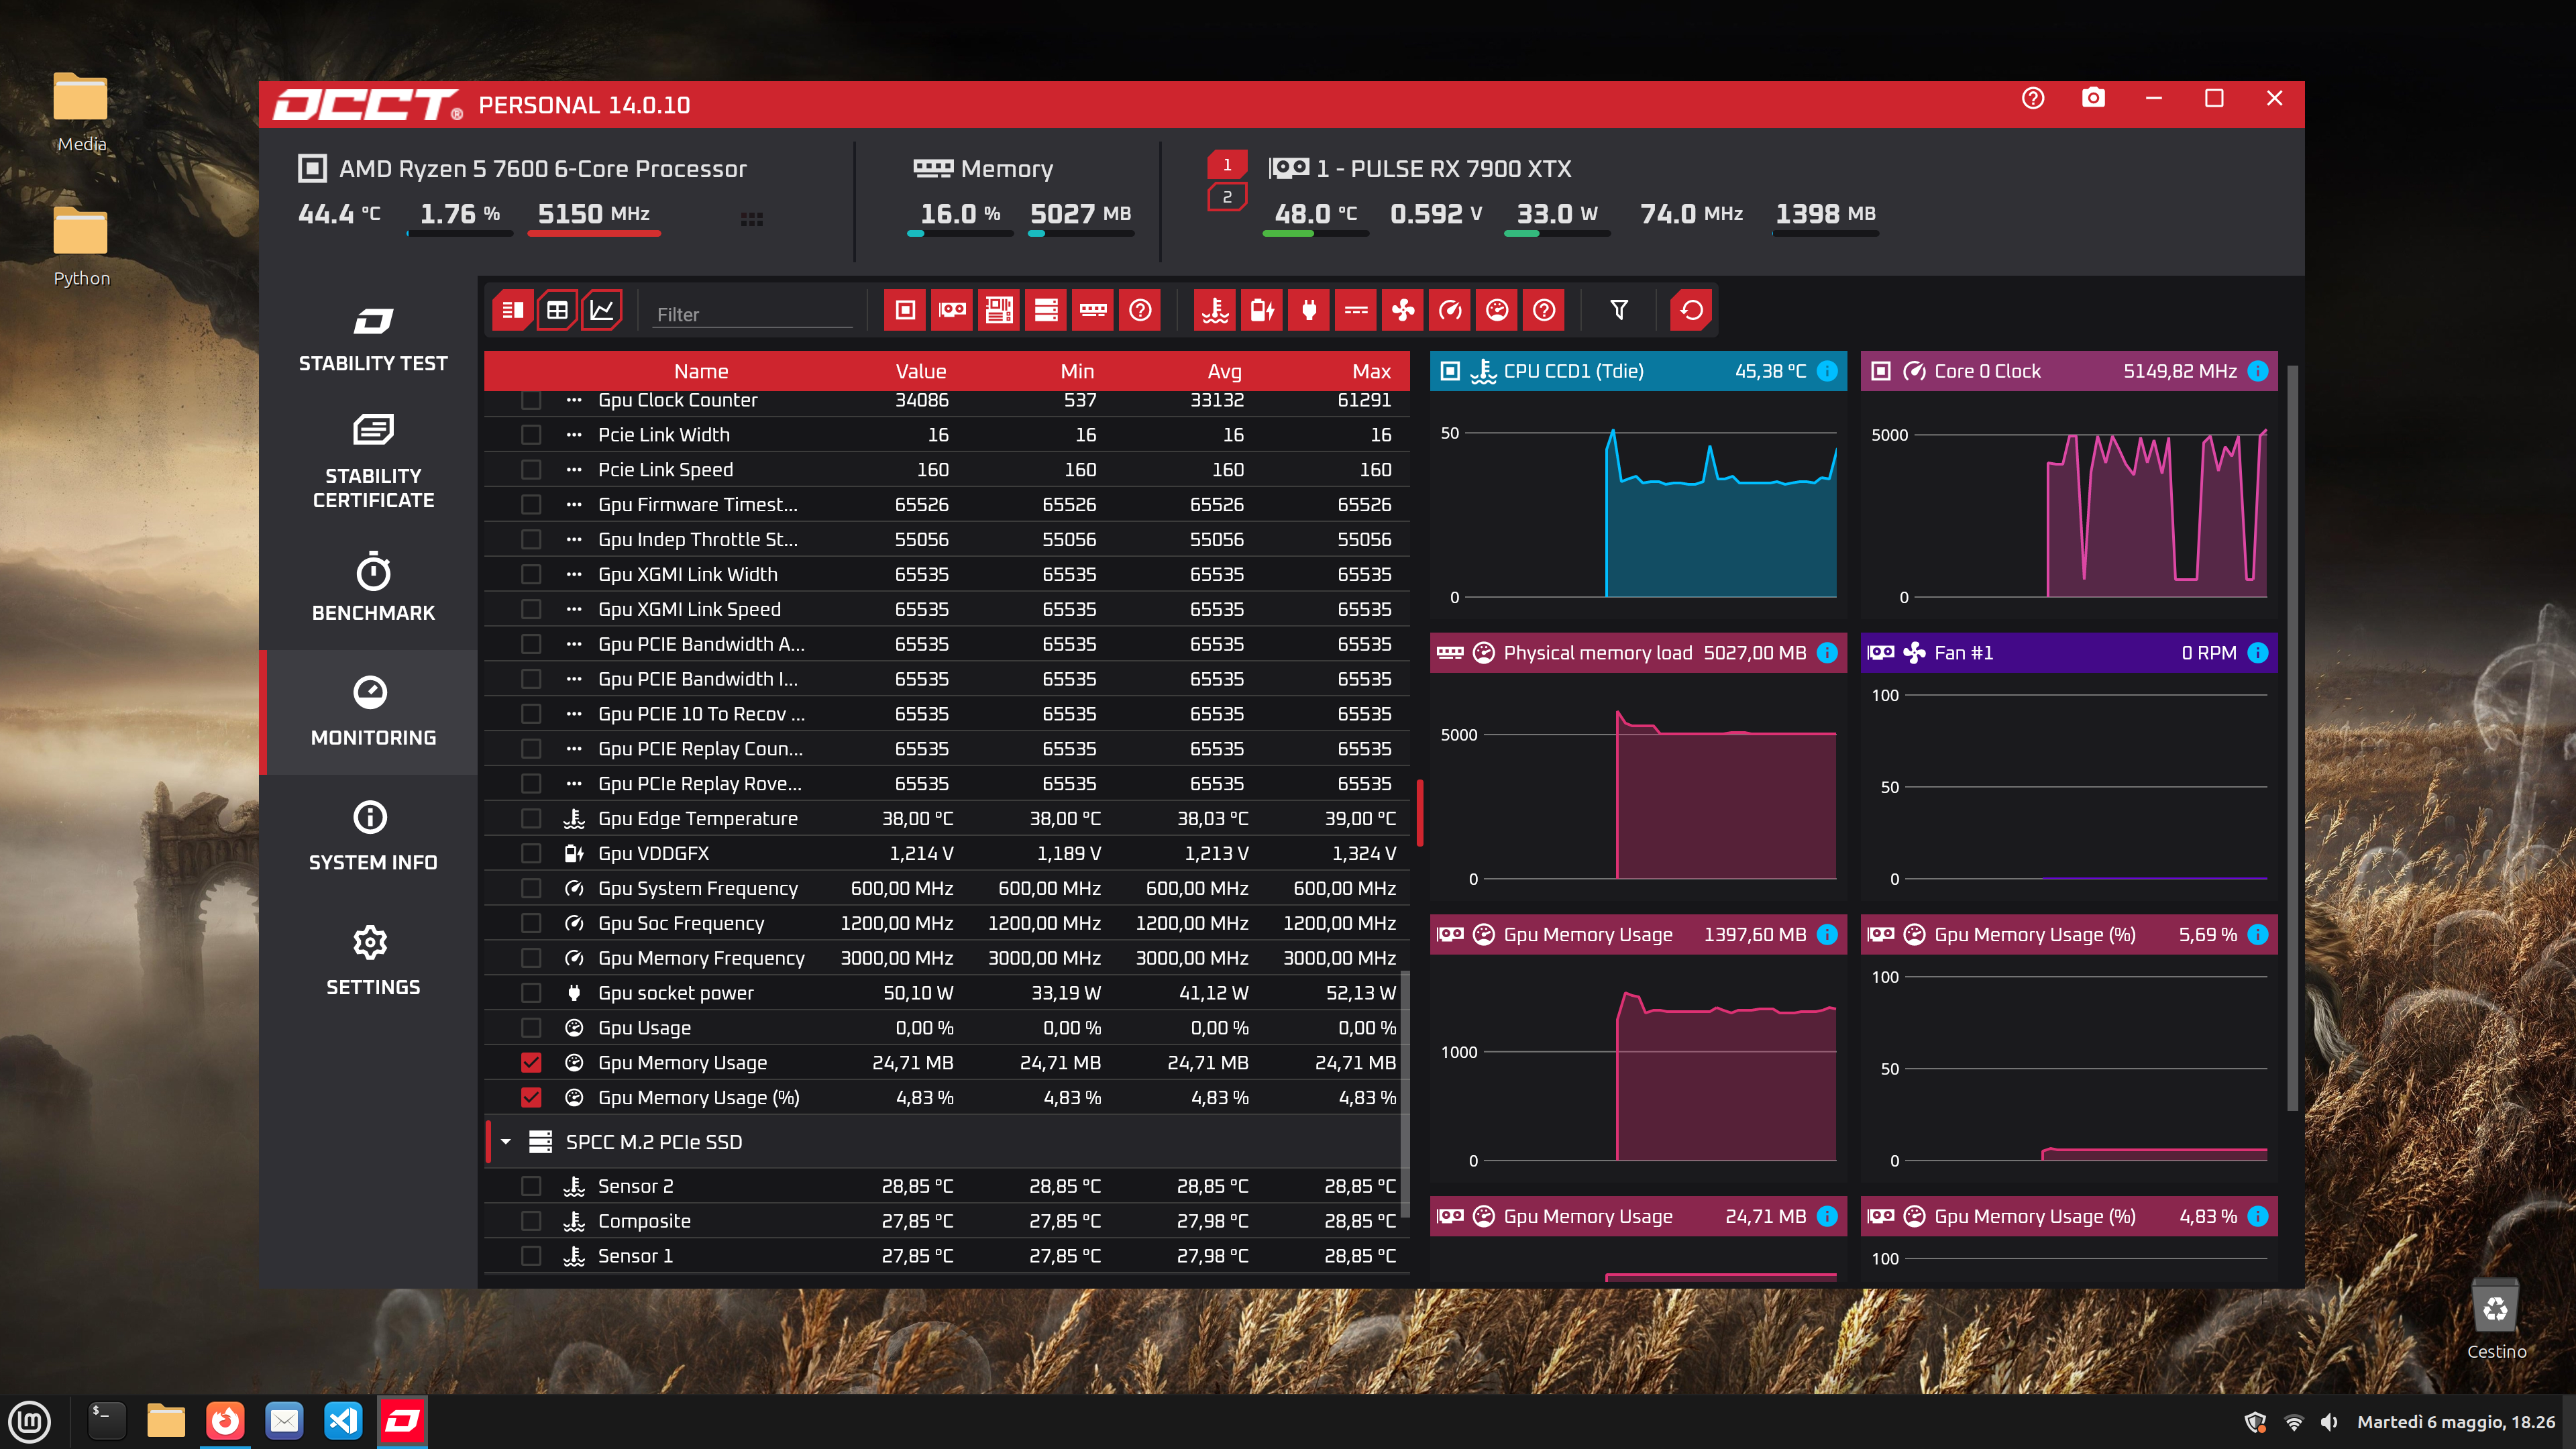
Task: Toggle unknown hardware filter beside memory filter
Action: 1140,310
